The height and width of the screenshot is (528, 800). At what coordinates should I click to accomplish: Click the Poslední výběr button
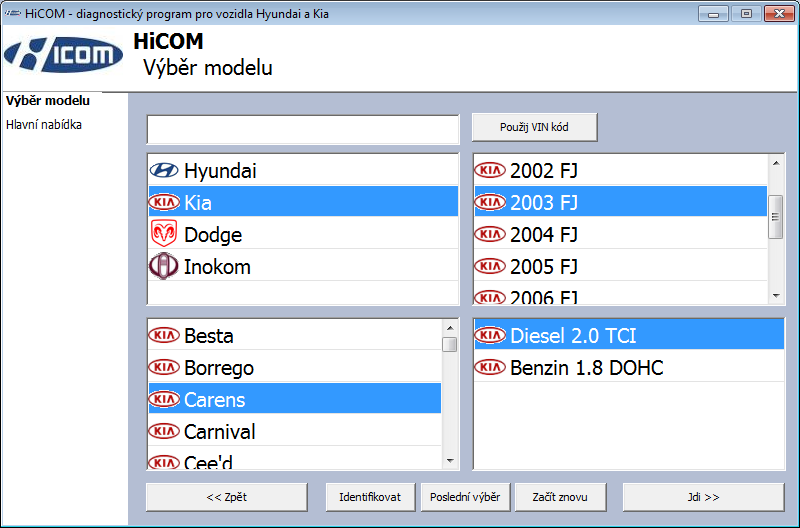[465, 497]
